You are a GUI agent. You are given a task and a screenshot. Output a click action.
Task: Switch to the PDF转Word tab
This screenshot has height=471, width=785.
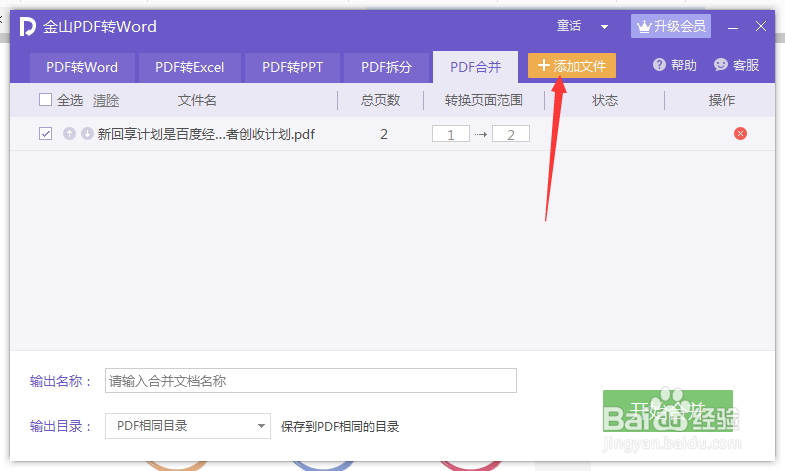coord(82,67)
